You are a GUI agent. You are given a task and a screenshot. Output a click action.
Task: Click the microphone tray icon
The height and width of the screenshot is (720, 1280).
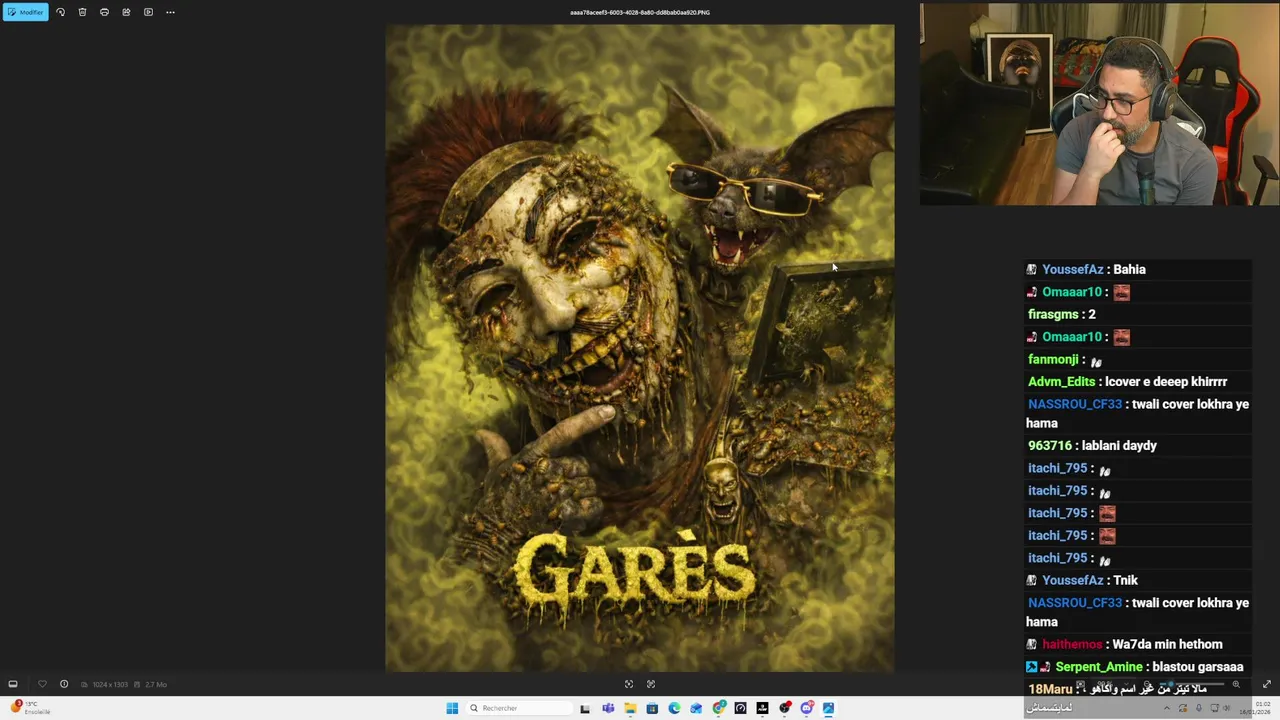coord(1199,708)
